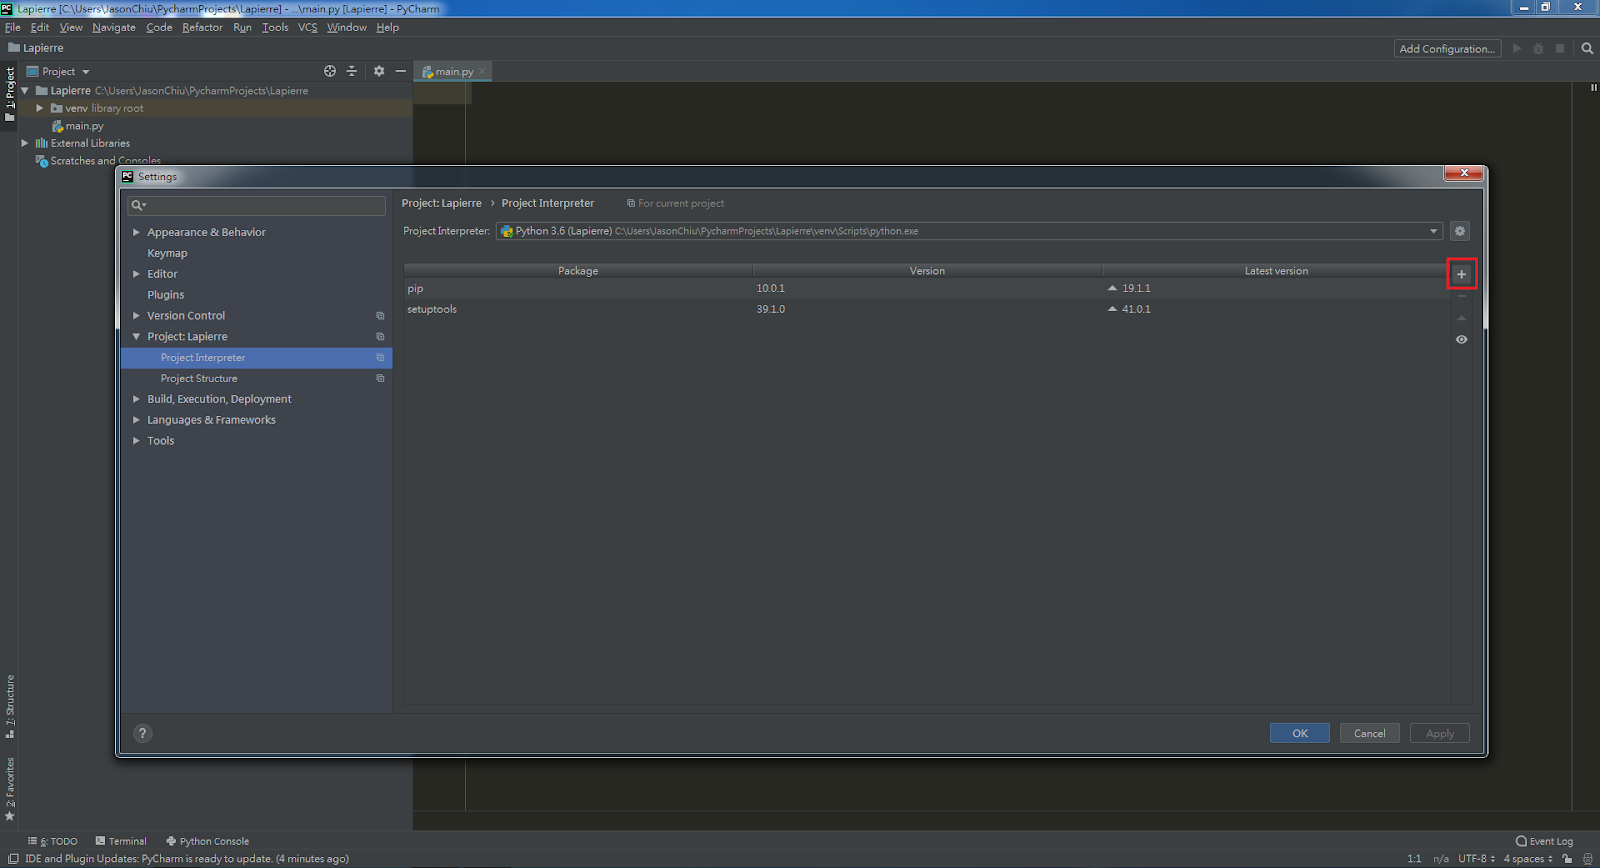Select the pip package row
Image resolution: width=1600 pixels, height=868 pixels.
click(x=926, y=288)
